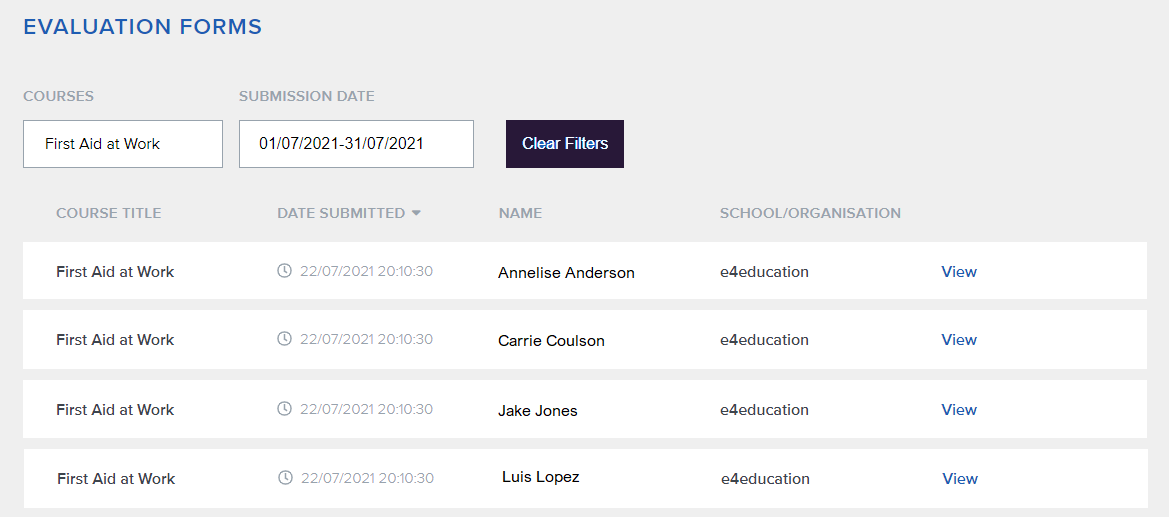Open the View link for Luis Lopez

click(959, 479)
